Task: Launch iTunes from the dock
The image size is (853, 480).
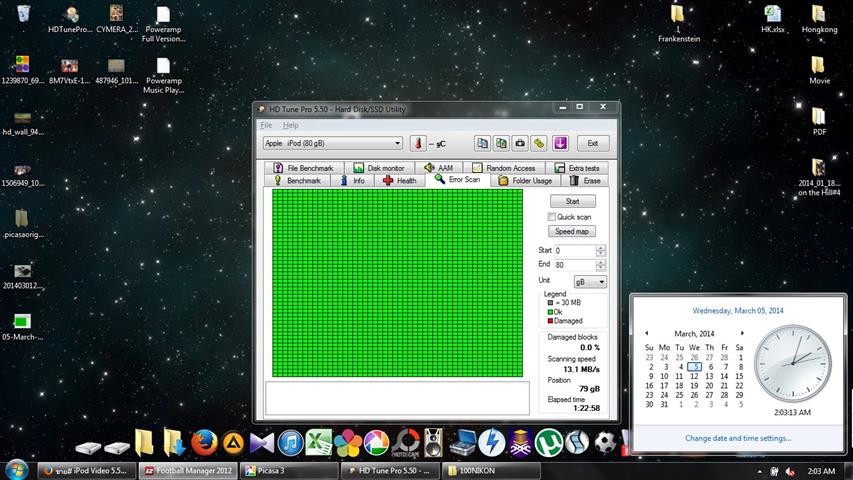Action: point(290,441)
